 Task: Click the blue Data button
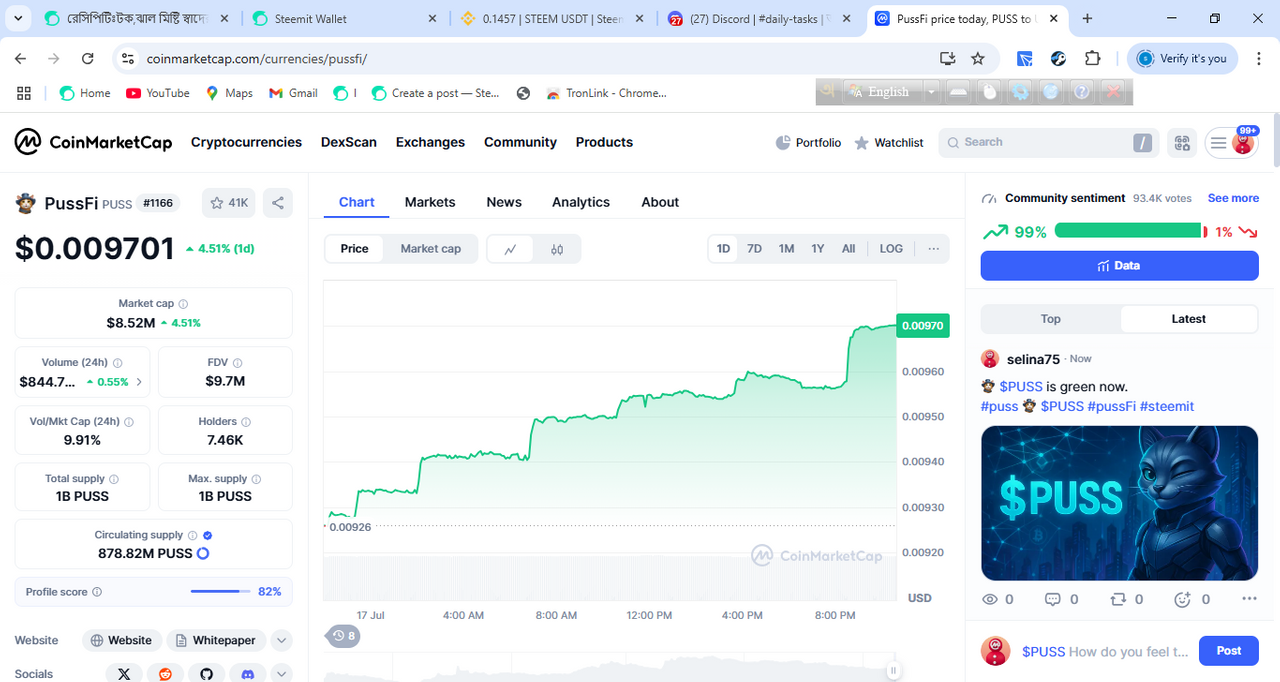click(x=1119, y=266)
